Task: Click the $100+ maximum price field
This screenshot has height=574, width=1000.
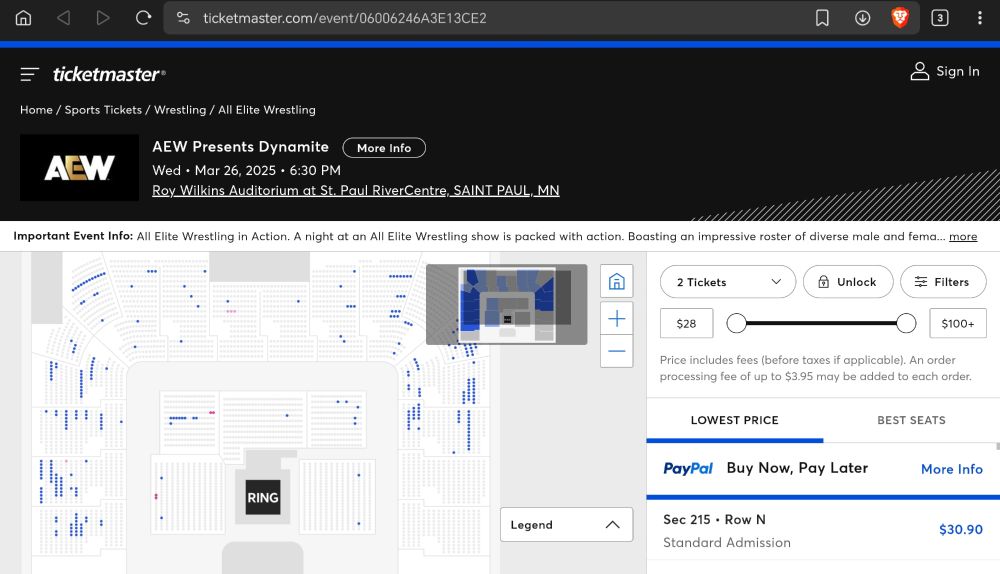Action: tap(957, 323)
